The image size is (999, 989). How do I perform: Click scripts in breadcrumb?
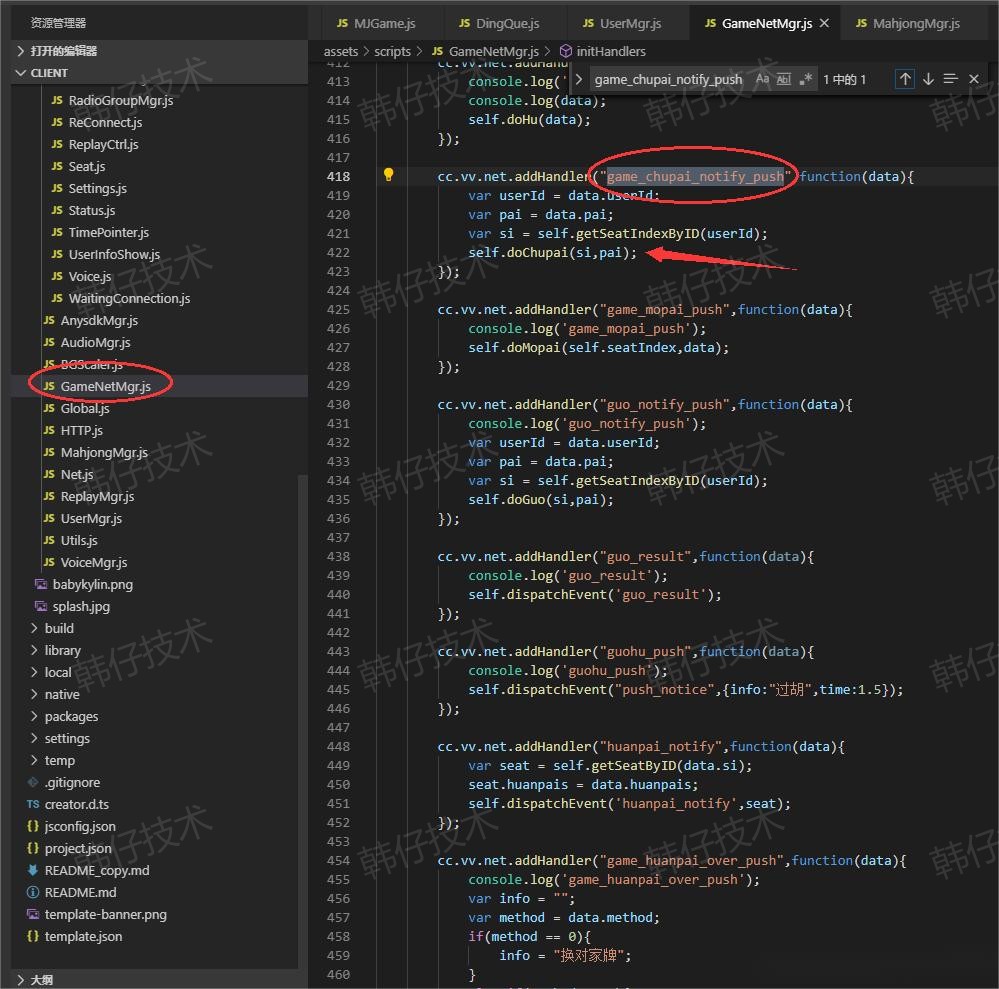392,52
